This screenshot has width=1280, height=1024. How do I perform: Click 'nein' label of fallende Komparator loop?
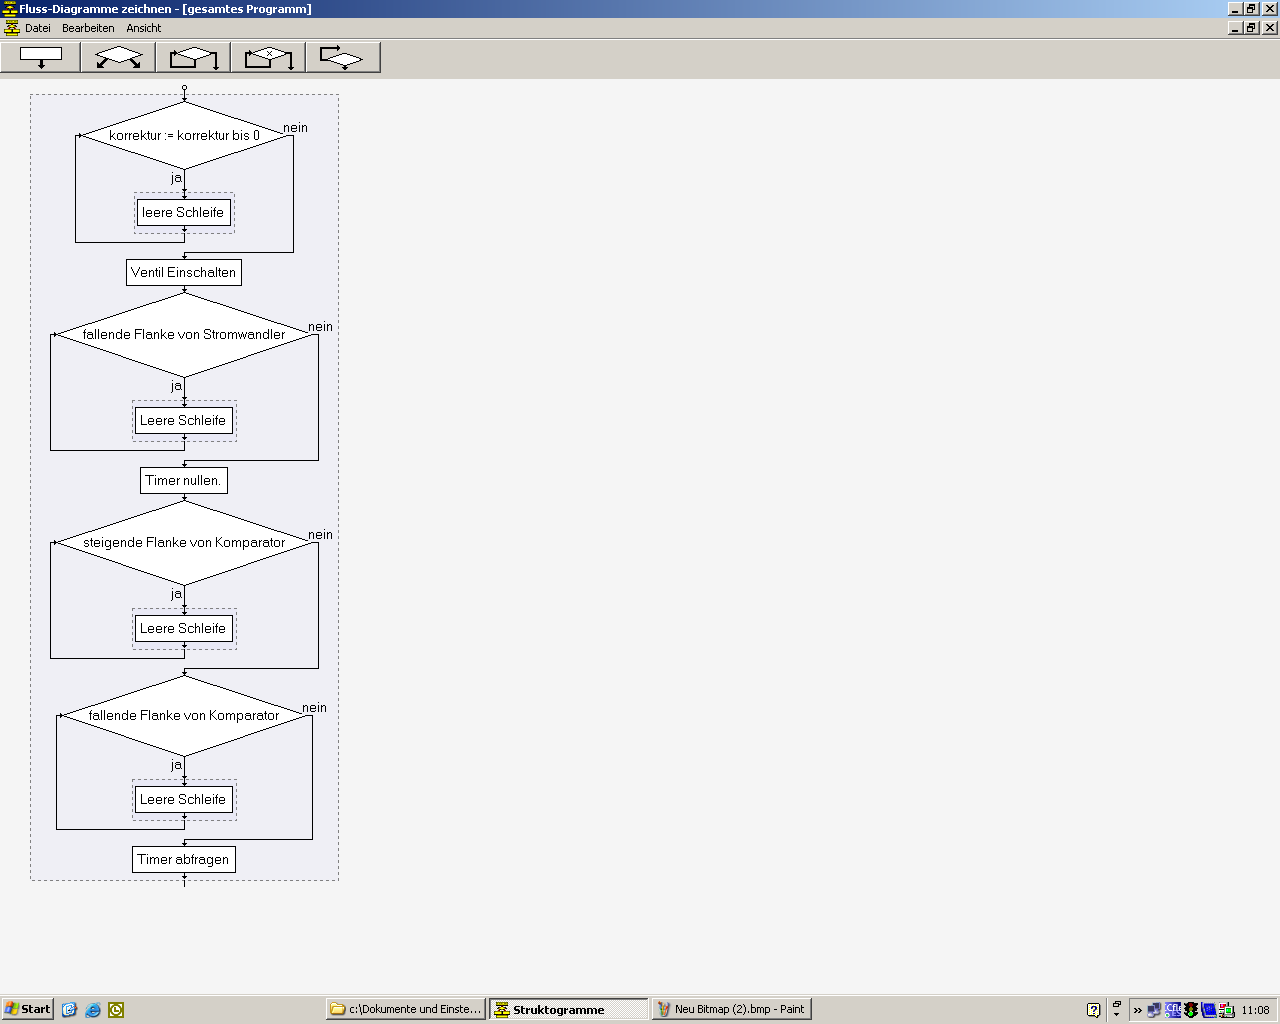pyautogui.click(x=314, y=708)
